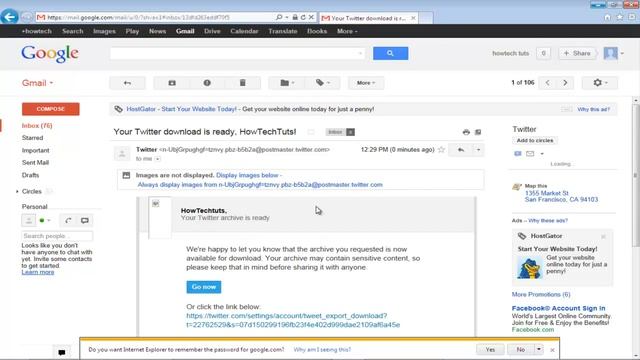Click Display images below link

[247, 175]
